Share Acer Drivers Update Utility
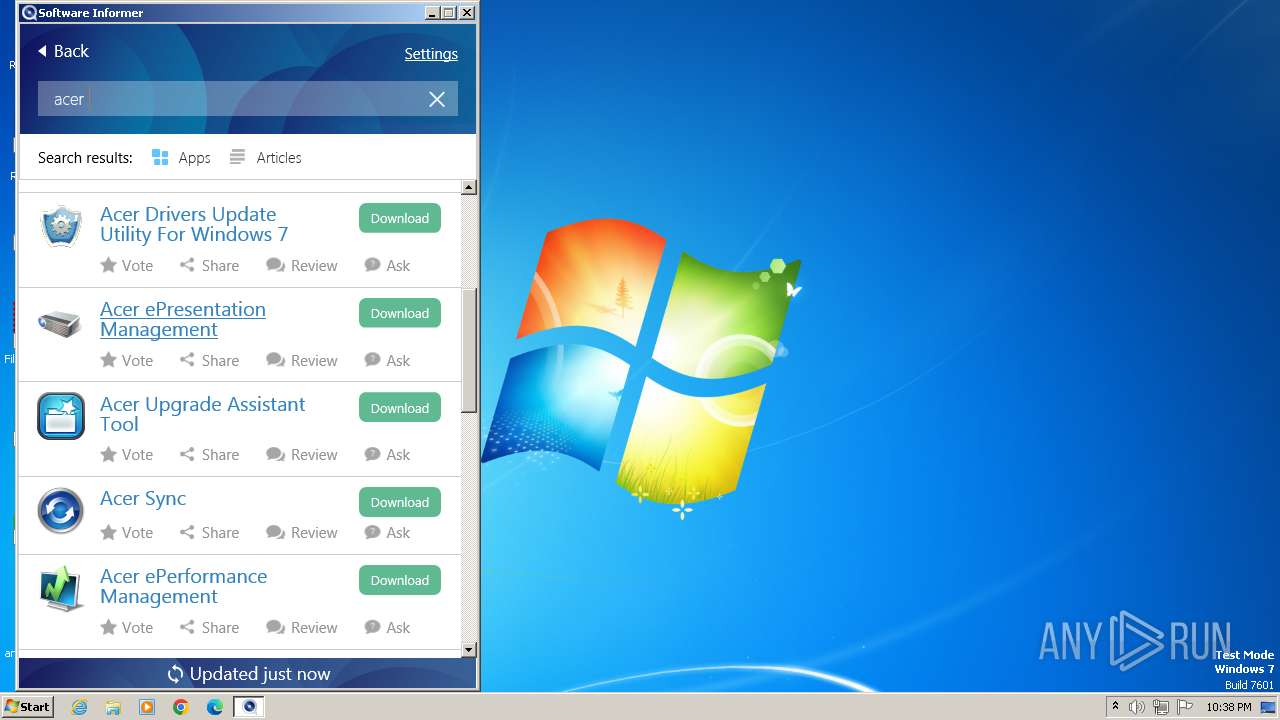Image resolution: width=1280 pixels, height=720 pixels. coord(209,265)
